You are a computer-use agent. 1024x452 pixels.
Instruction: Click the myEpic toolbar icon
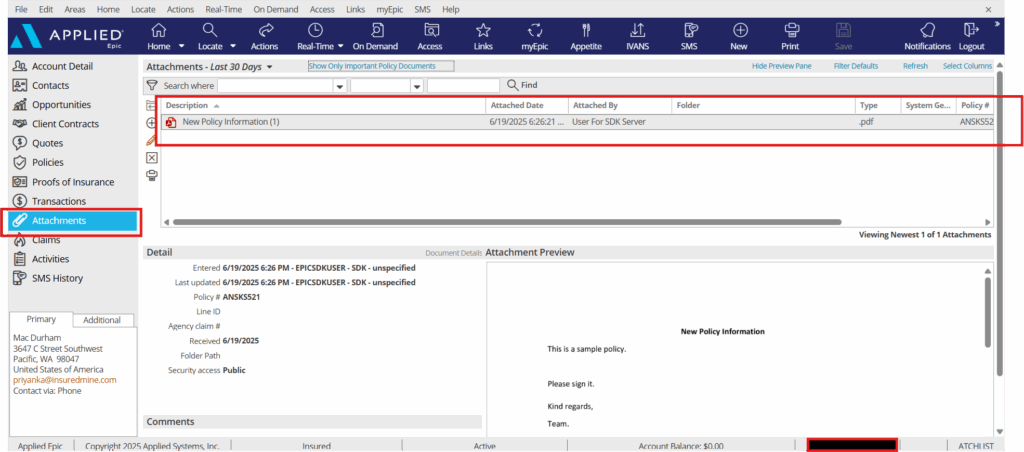coord(535,30)
